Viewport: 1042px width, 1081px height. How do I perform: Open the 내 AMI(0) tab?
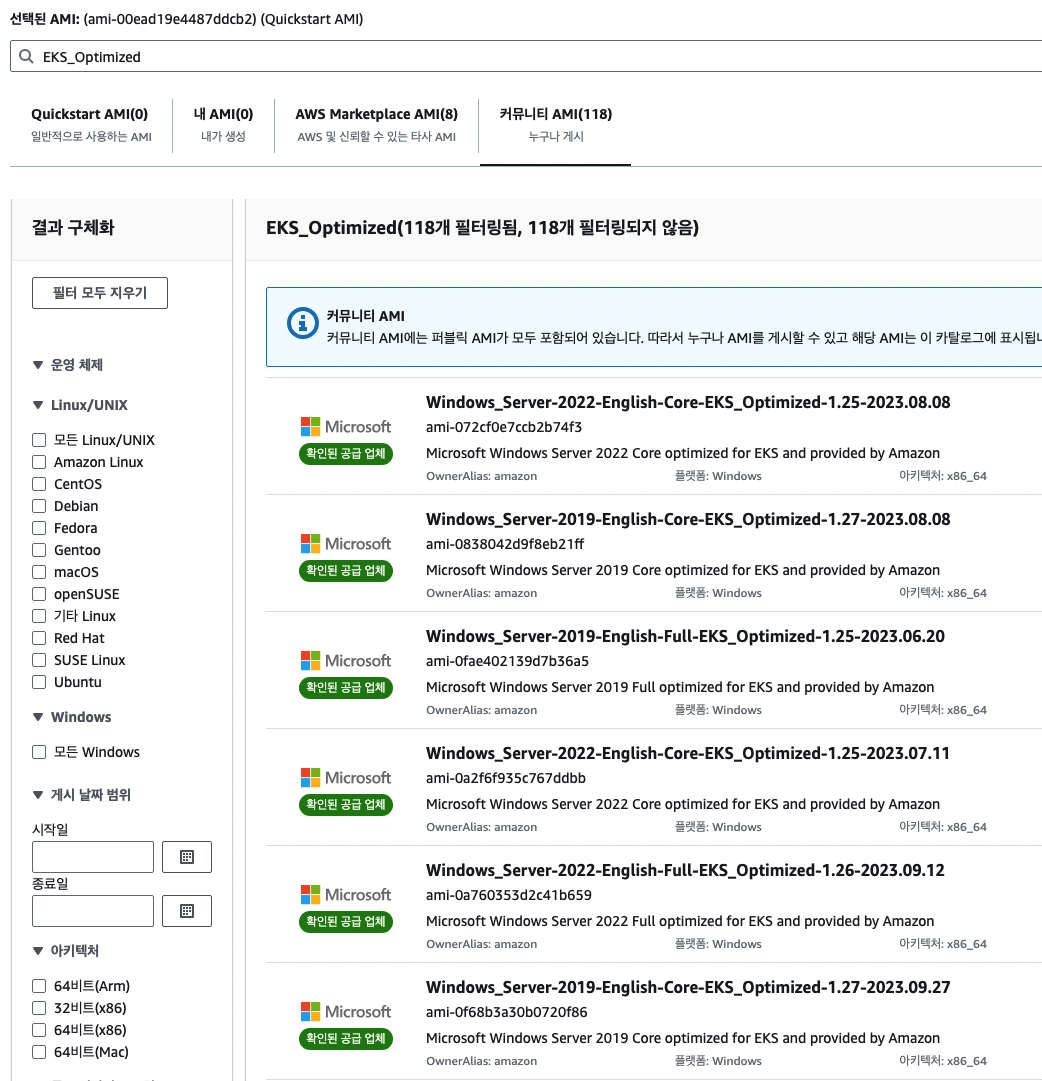pos(223,125)
